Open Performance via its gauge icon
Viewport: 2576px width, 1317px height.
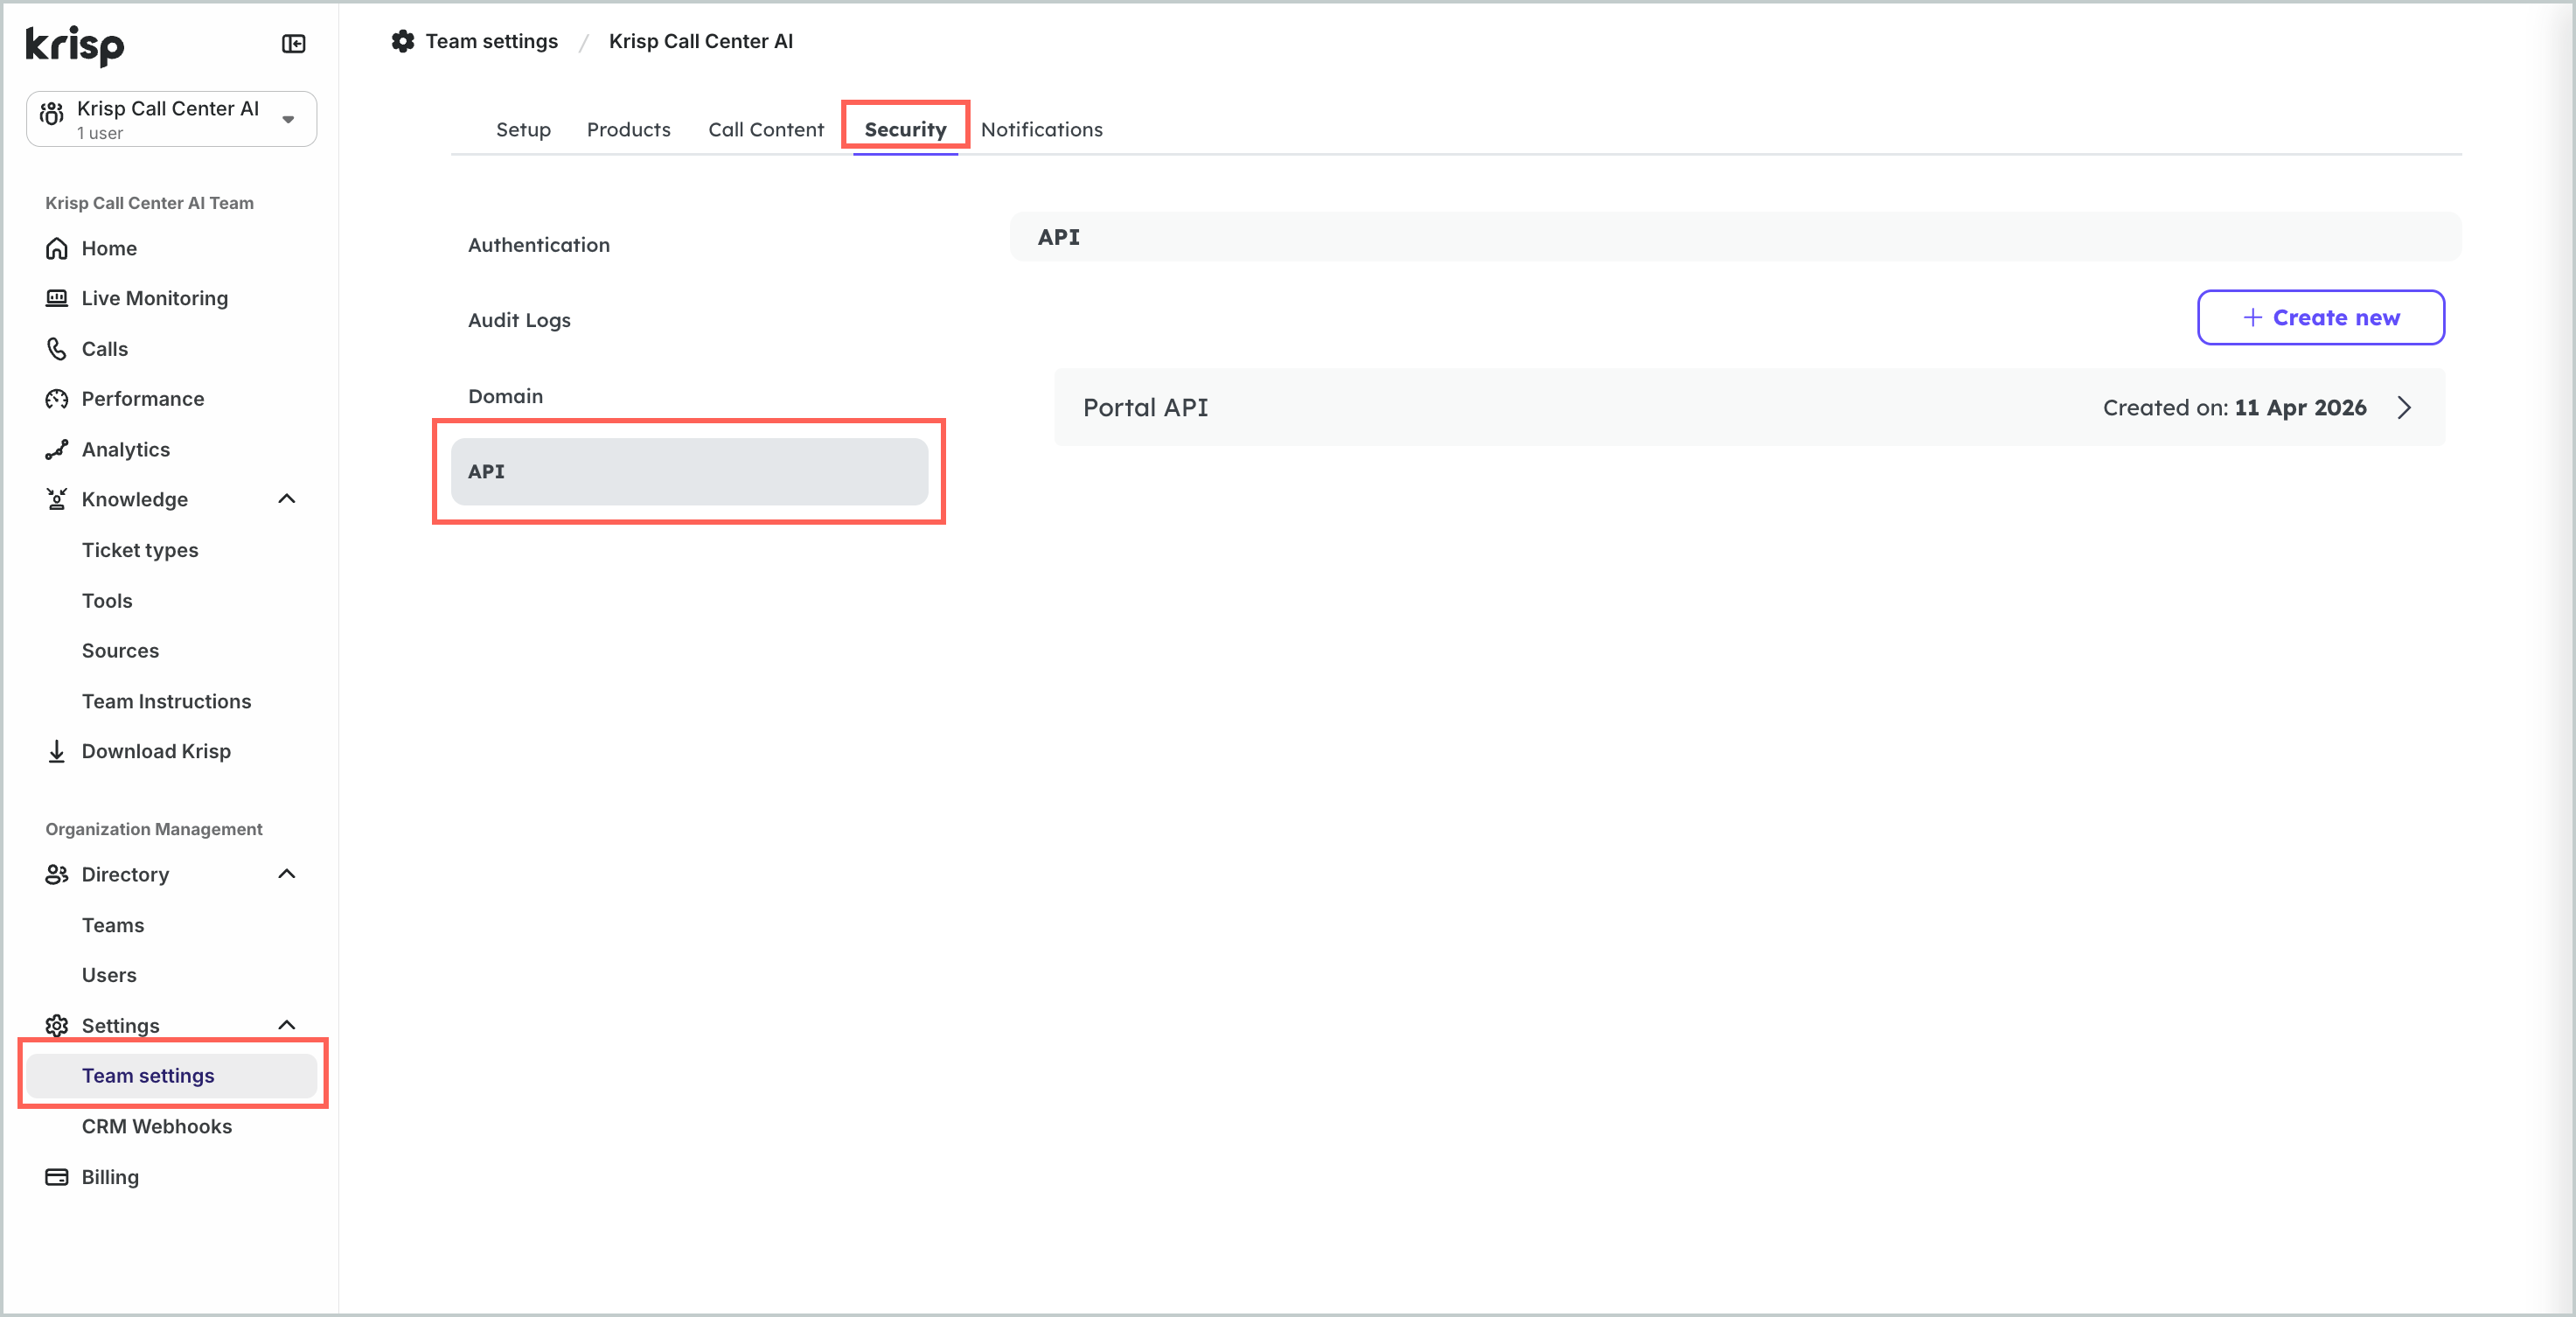pos(57,399)
